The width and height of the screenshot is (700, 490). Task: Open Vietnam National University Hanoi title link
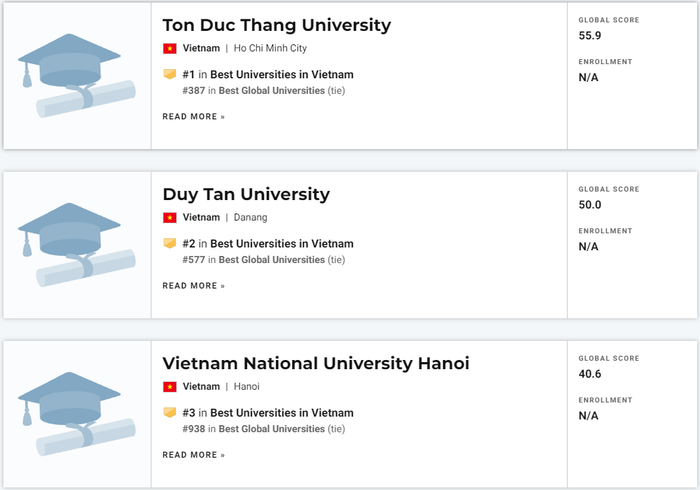[x=316, y=363]
